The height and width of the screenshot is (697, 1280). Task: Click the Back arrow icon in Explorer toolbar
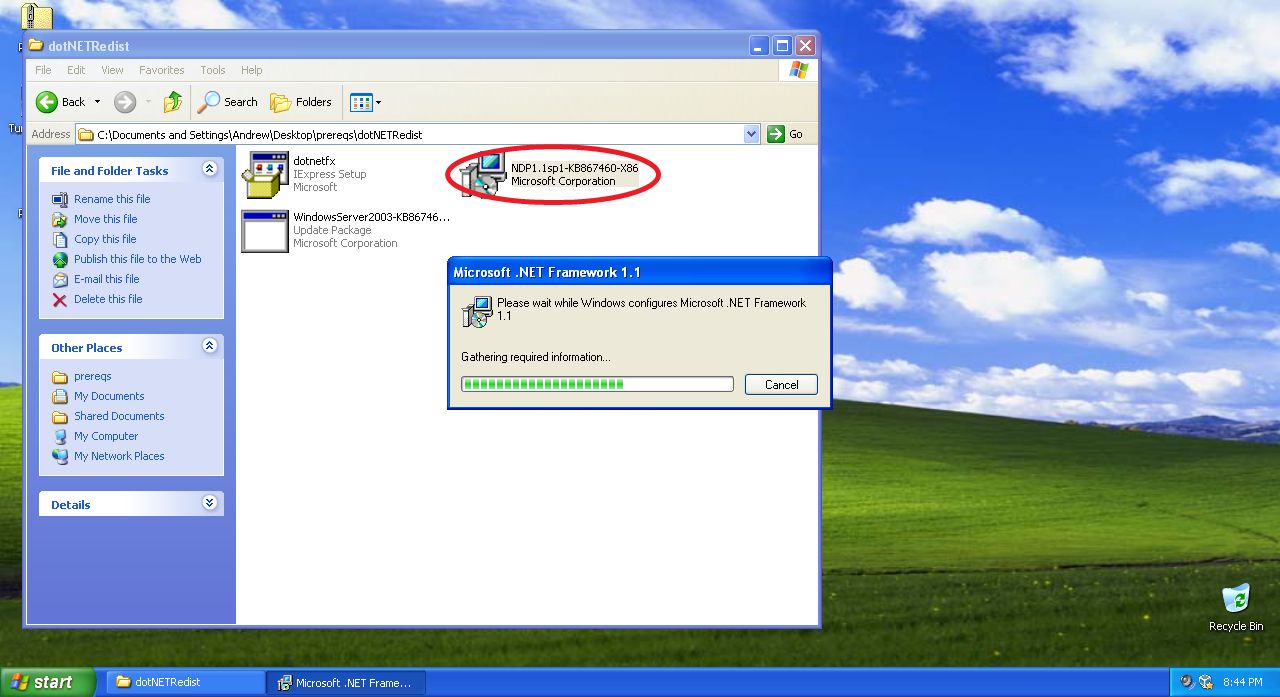(x=47, y=102)
